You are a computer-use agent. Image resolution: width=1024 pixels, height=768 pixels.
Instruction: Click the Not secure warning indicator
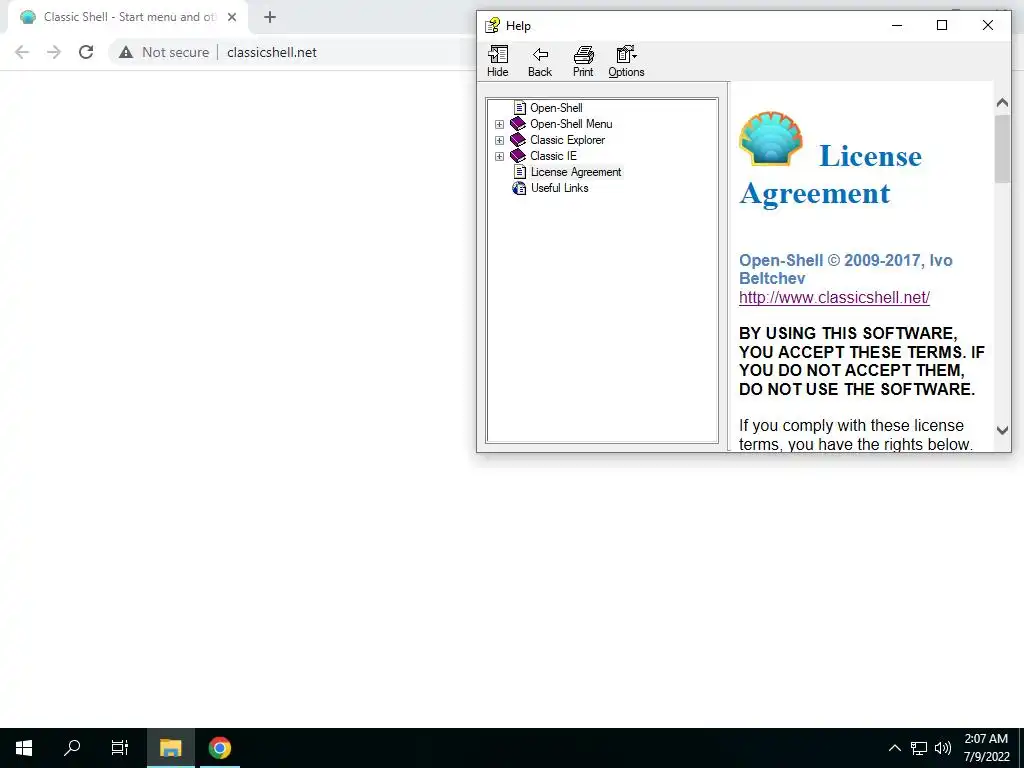click(164, 52)
